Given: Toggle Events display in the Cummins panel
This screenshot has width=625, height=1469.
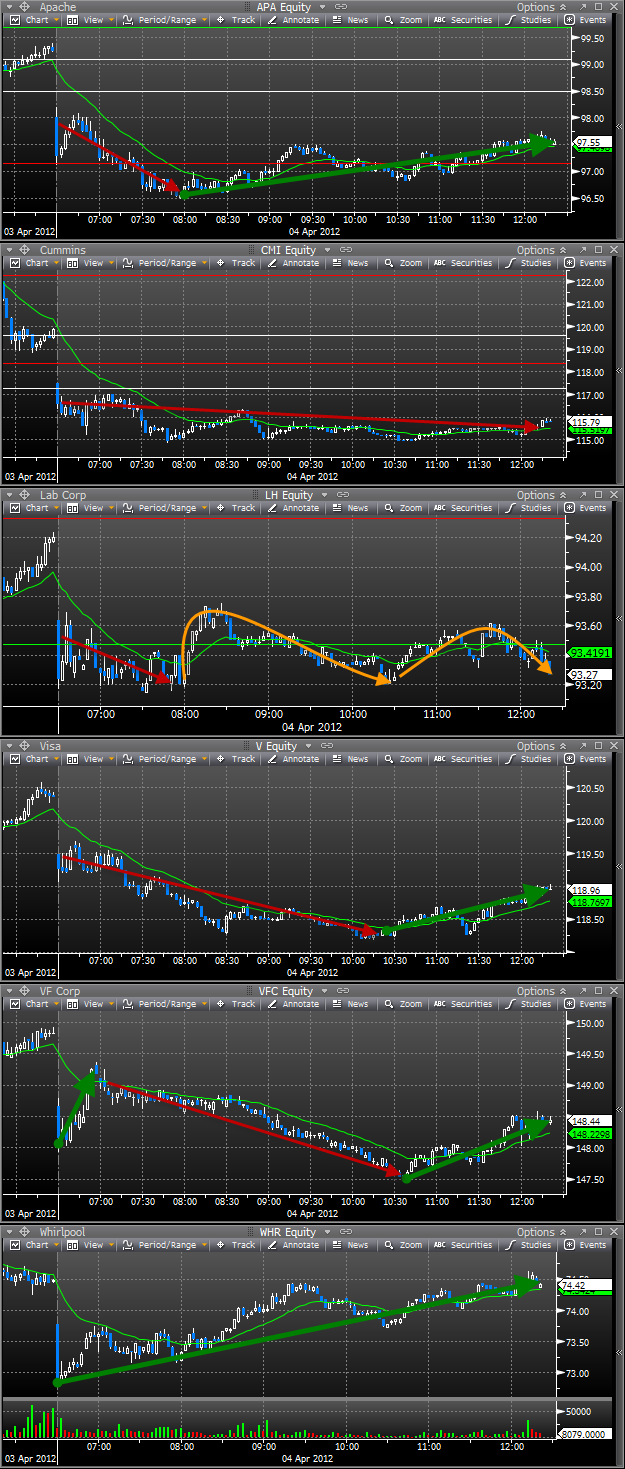Looking at the screenshot, I should (x=585, y=263).
